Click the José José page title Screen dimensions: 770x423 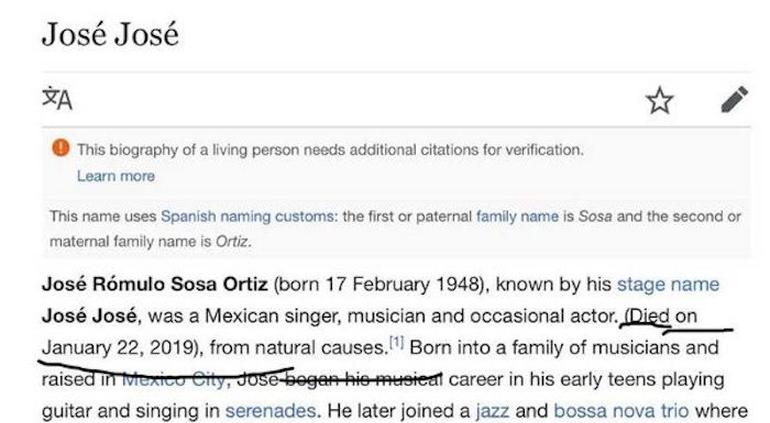click(x=110, y=35)
